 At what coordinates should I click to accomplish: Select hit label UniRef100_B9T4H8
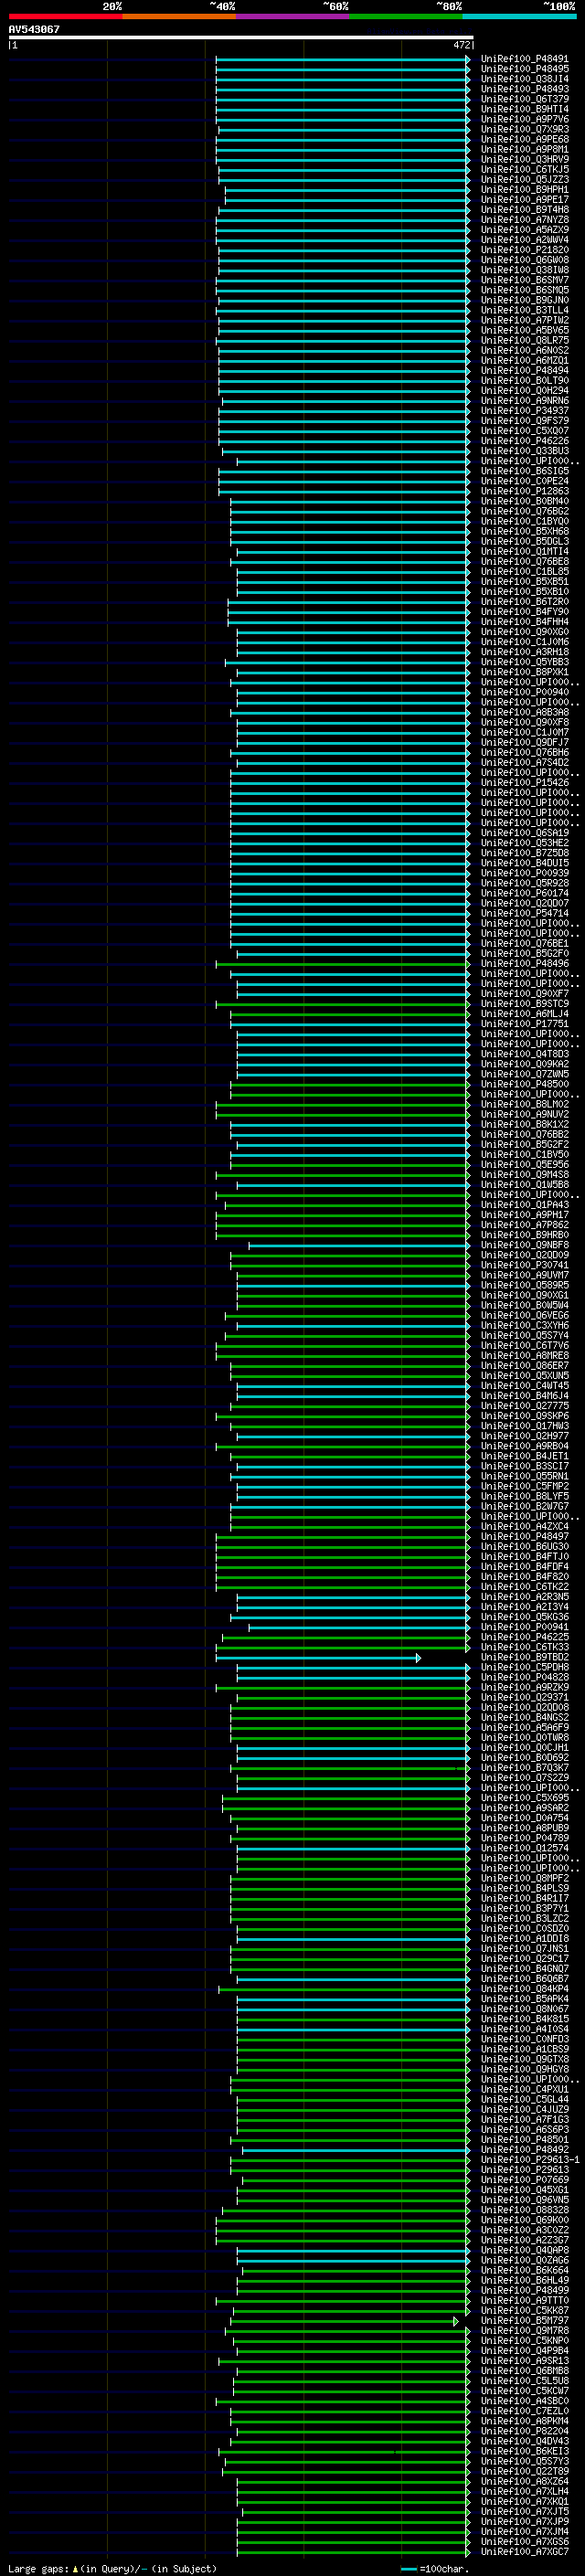coord(525,210)
